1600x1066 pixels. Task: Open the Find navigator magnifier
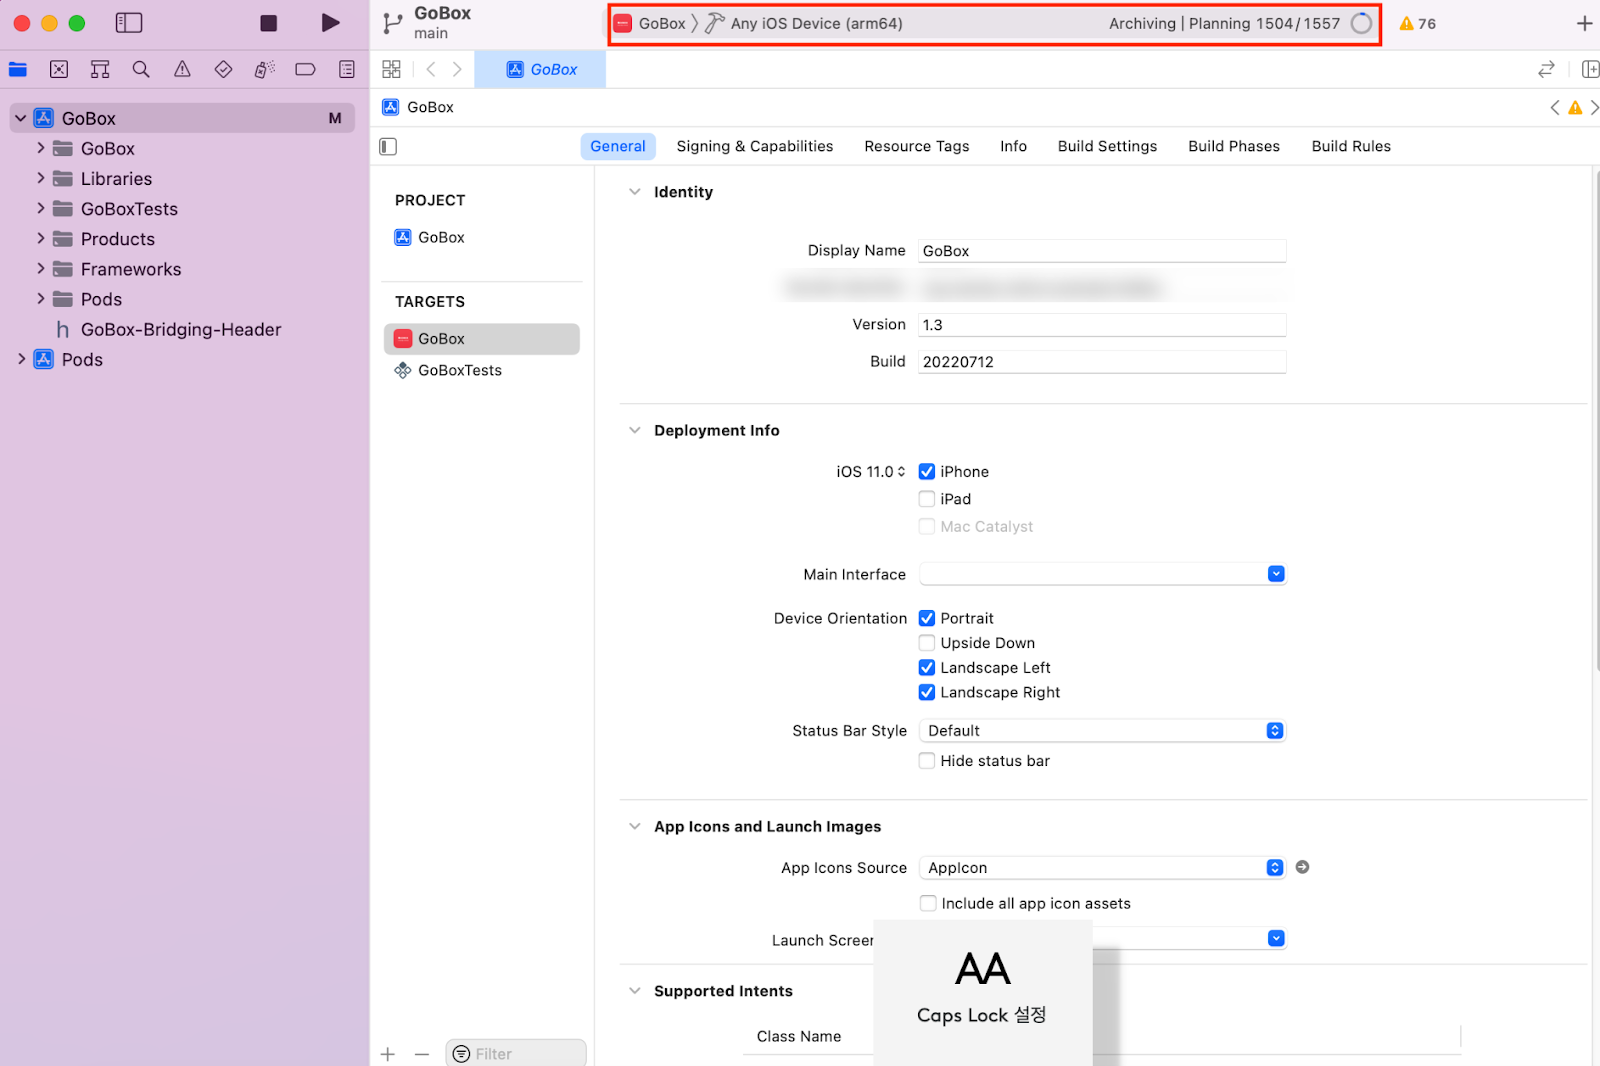141,69
